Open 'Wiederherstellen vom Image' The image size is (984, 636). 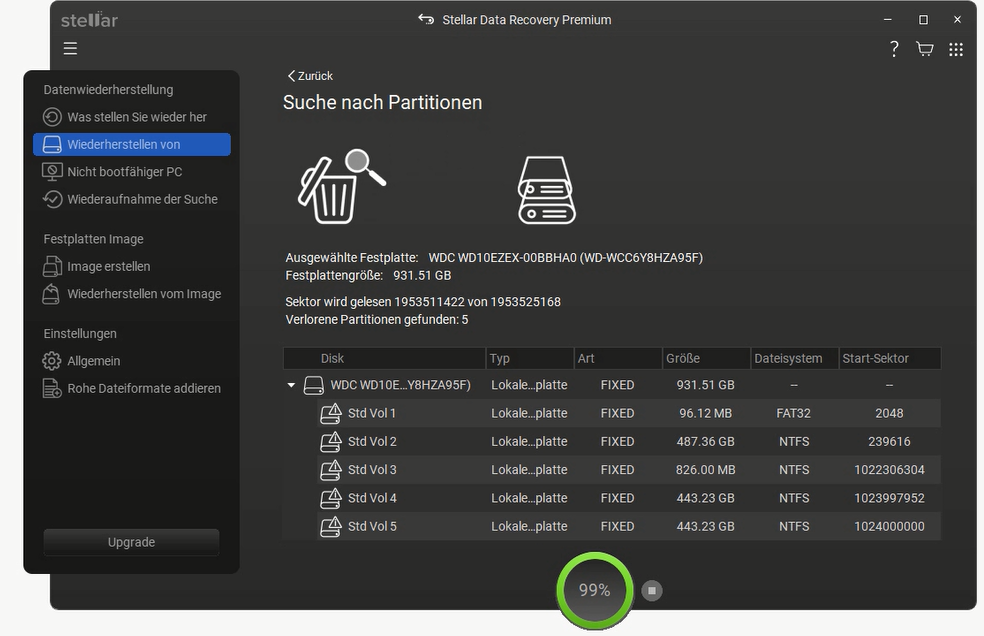point(132,294)
